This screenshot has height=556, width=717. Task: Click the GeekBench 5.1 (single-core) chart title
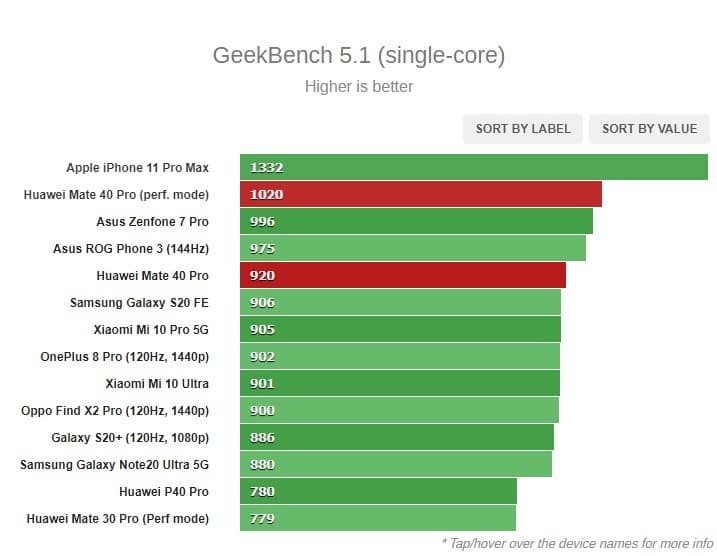(x=358, y=55)
